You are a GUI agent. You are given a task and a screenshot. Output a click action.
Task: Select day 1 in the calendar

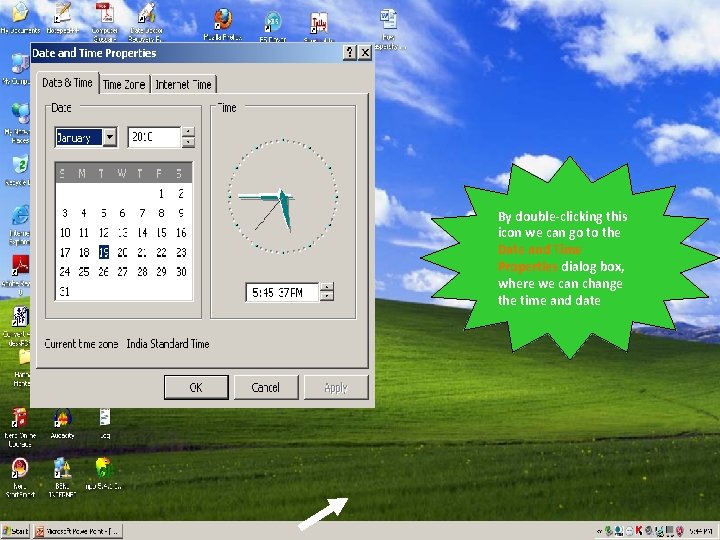click(x=161, y=194)
